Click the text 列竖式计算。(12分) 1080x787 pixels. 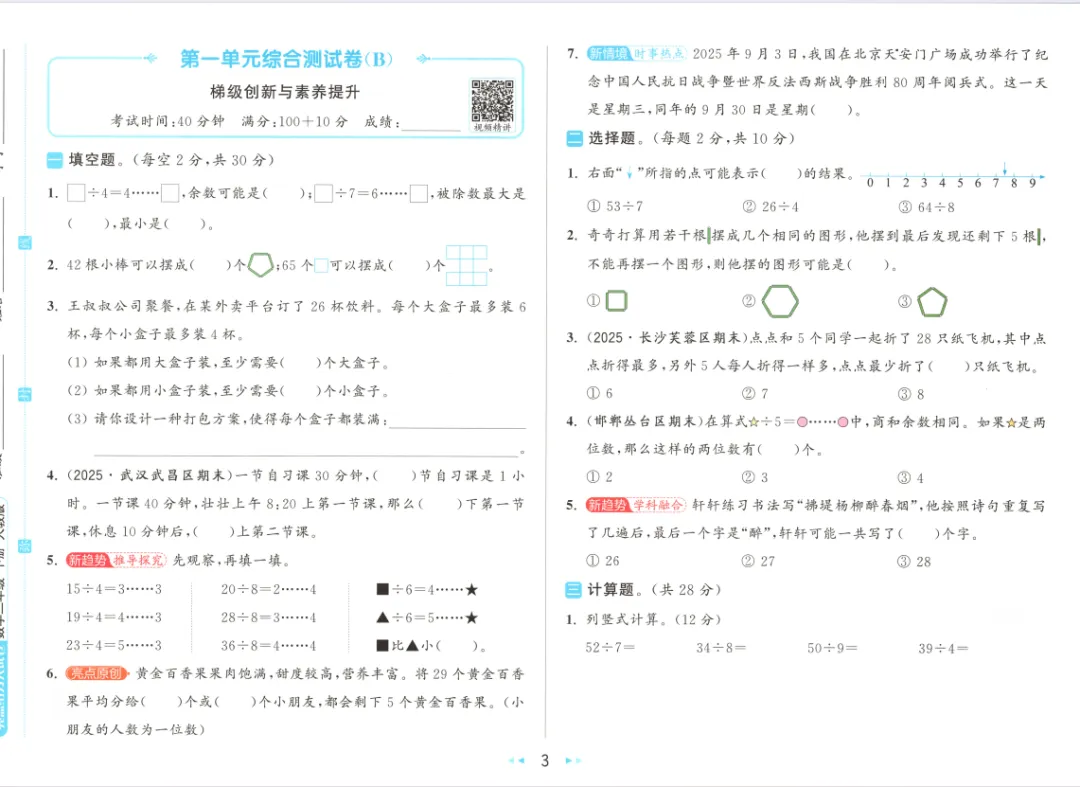(x=654, y=619)
